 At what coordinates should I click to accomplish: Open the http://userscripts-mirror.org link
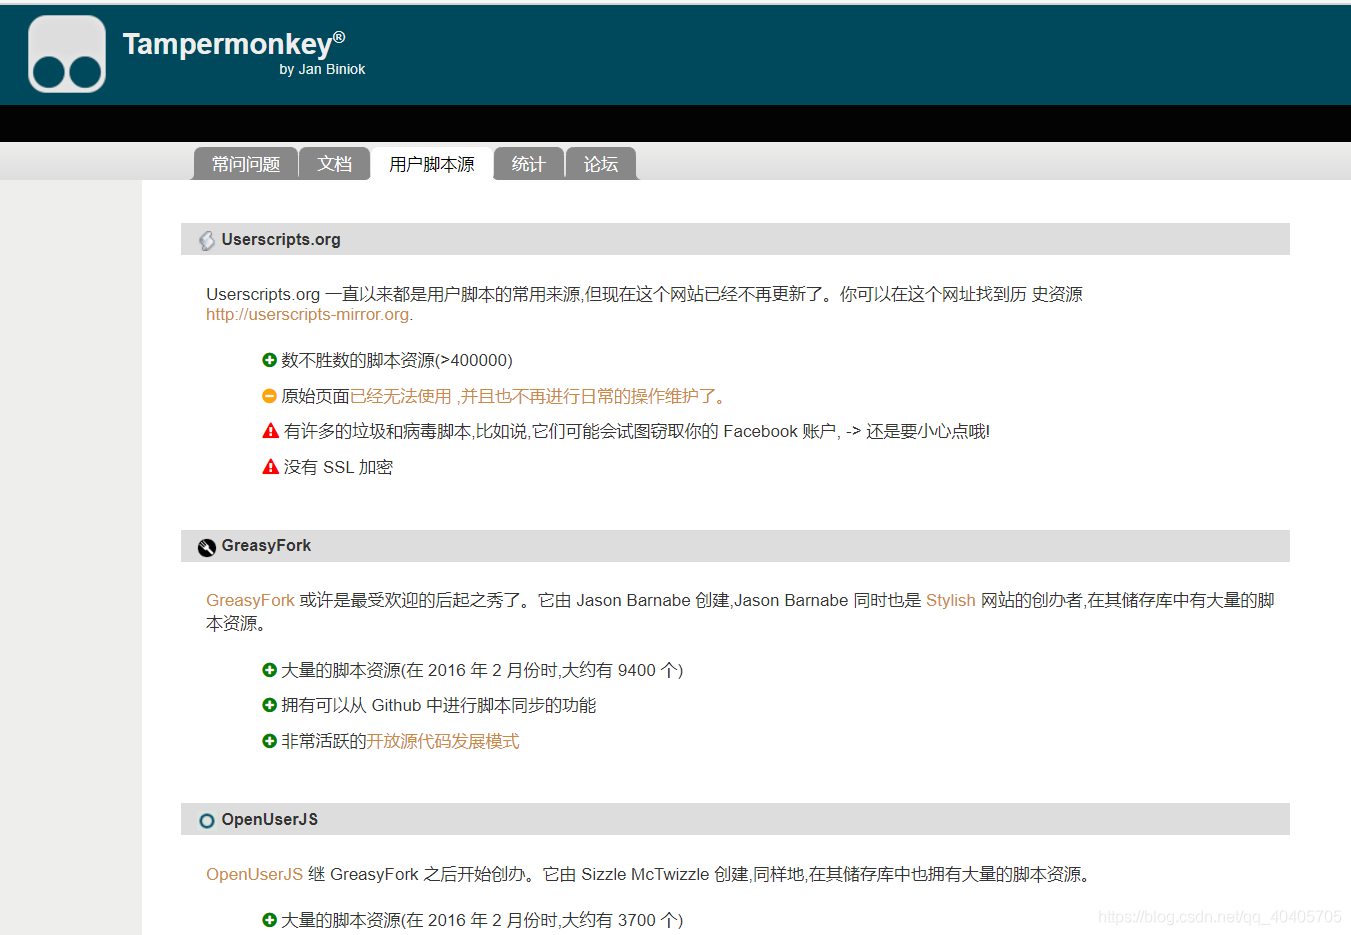click(308, 315)
